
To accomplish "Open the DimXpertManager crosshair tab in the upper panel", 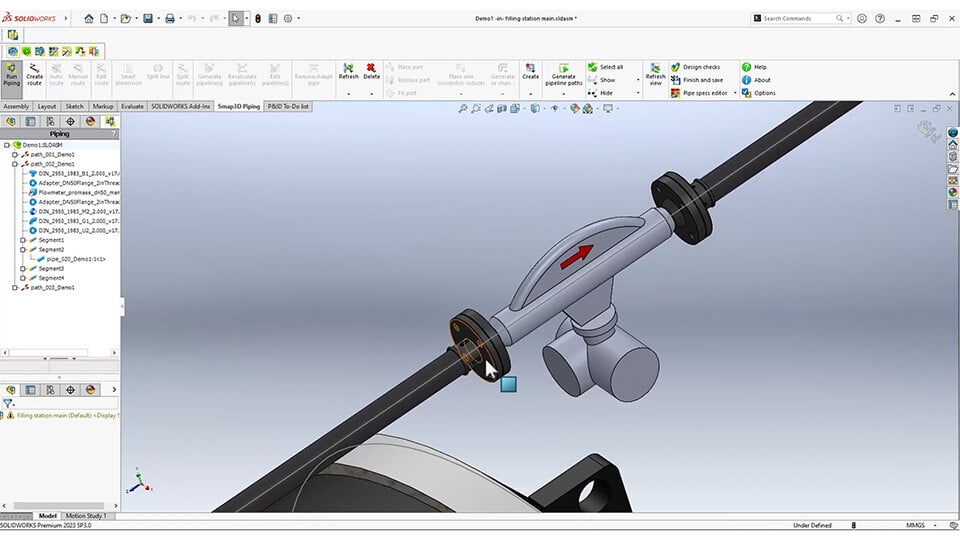I will [70, 121].
